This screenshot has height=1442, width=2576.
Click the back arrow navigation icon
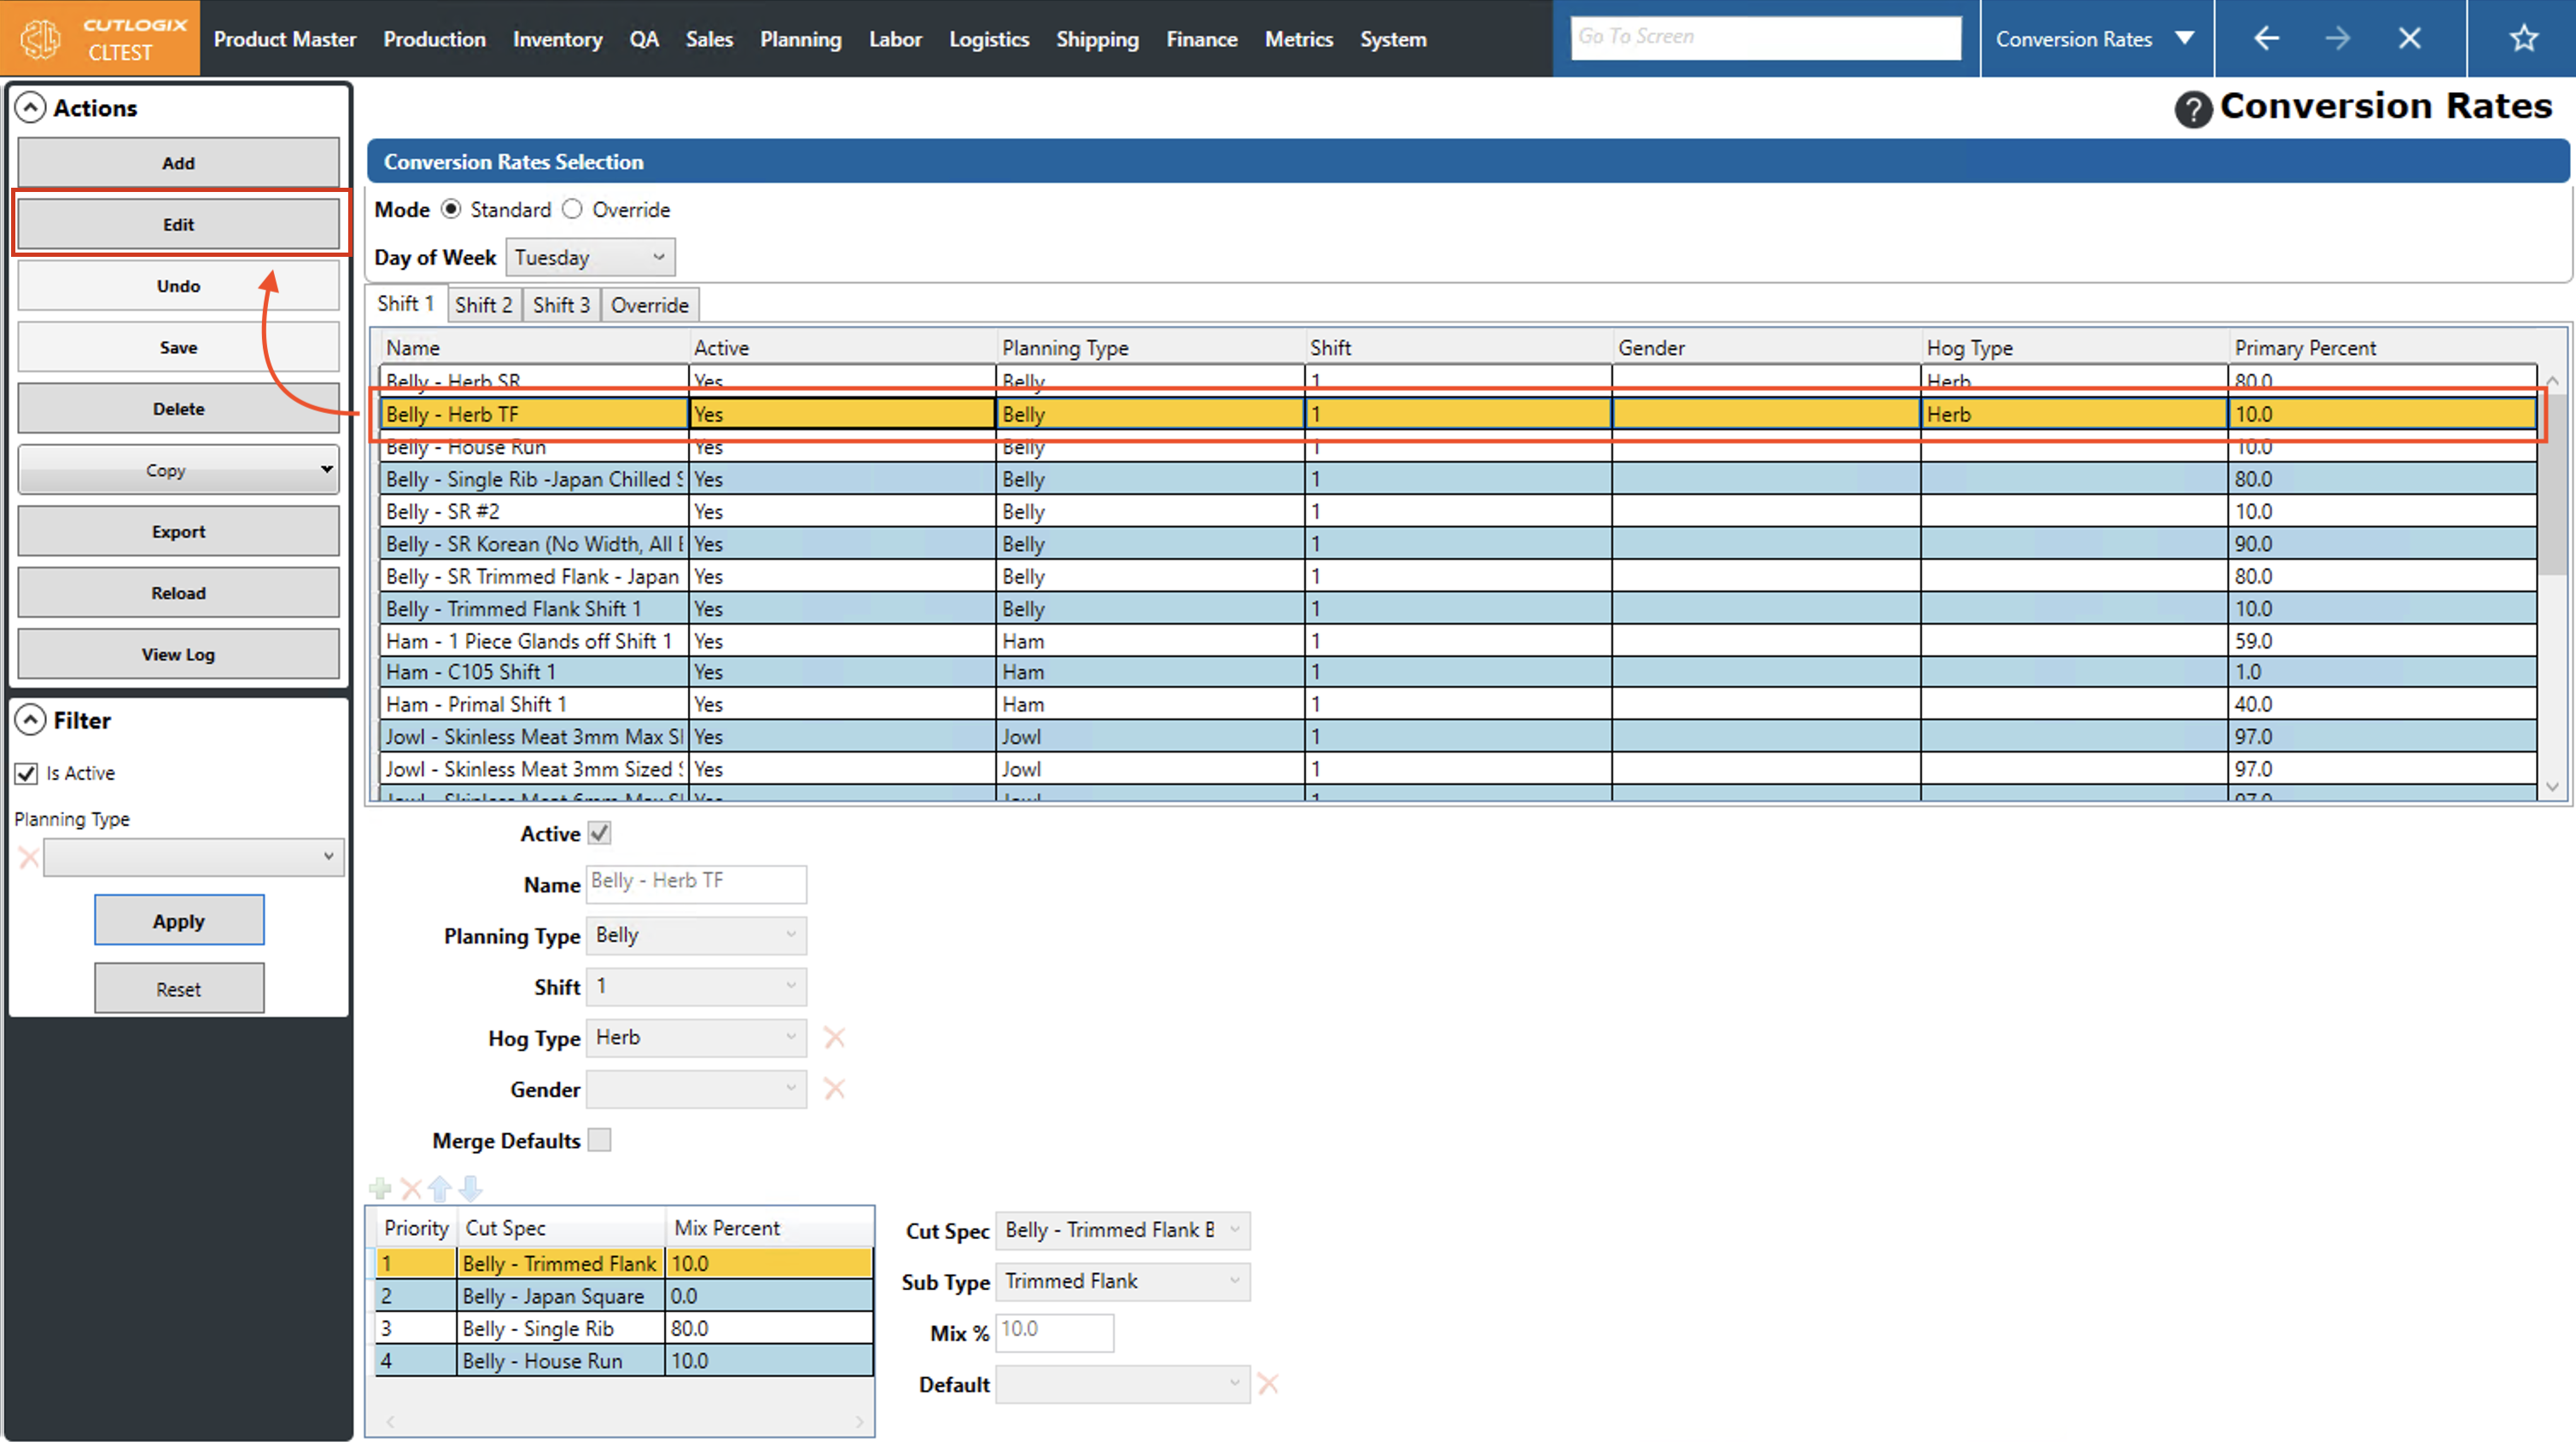point(2266,39)
